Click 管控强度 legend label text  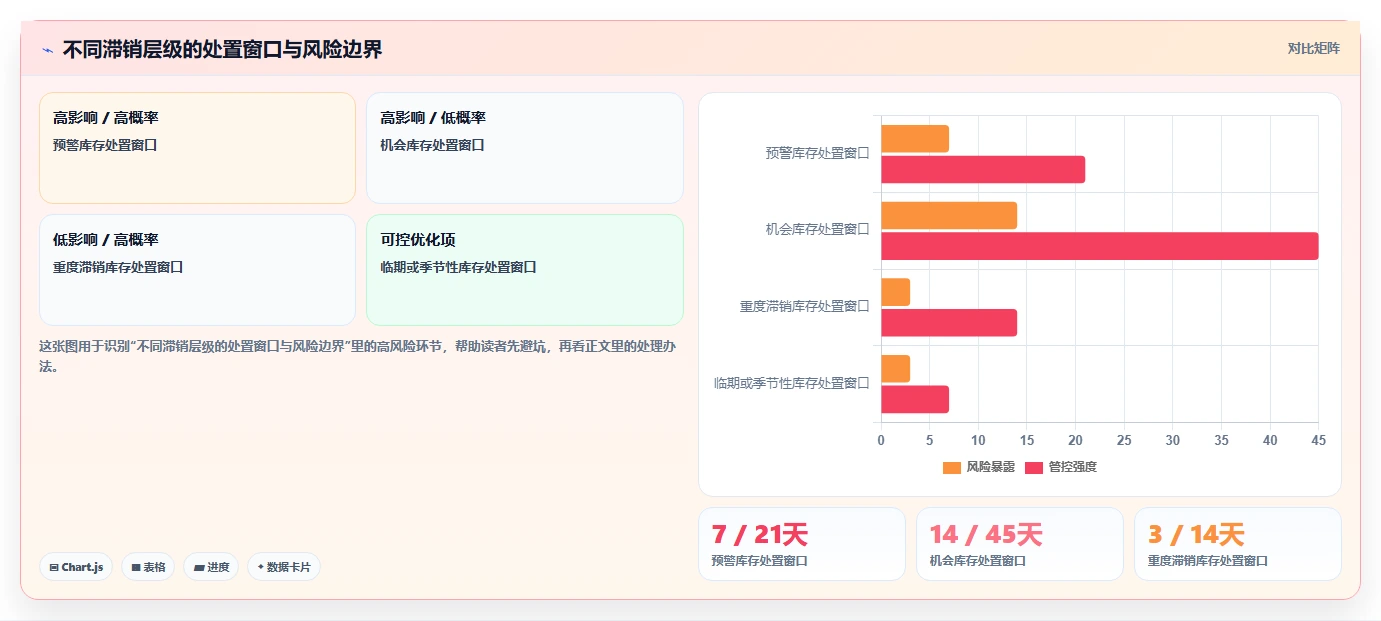point(1072,467)
